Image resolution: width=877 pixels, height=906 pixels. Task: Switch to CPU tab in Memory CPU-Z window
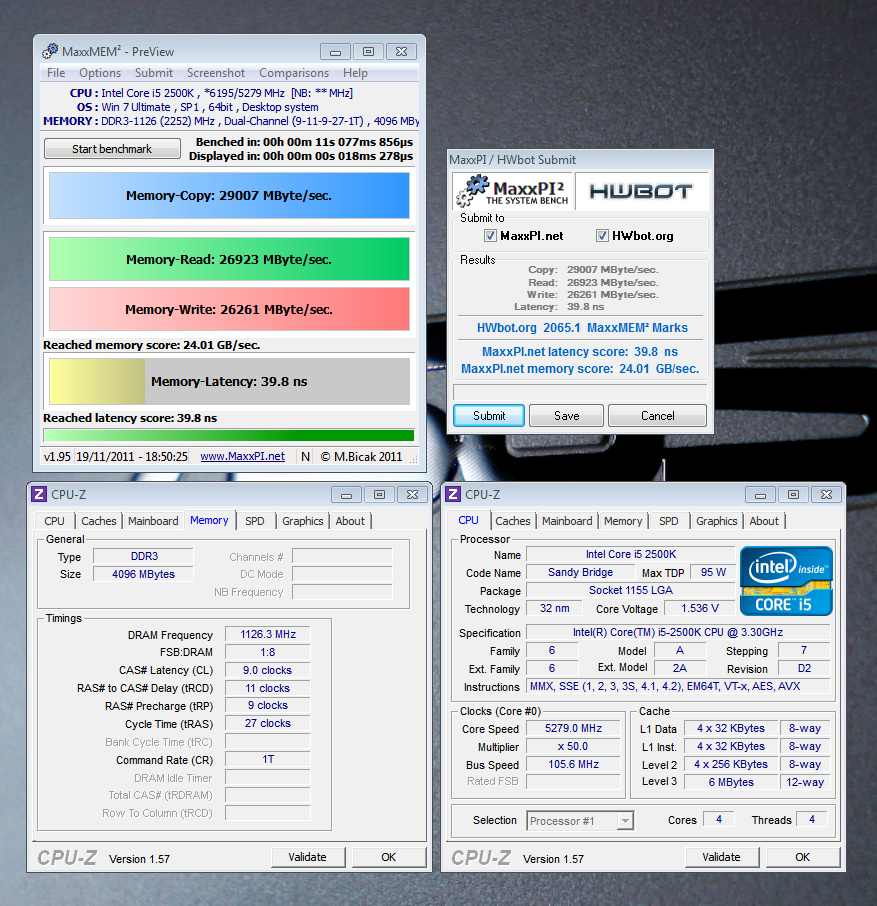click(x=54, y=521)
